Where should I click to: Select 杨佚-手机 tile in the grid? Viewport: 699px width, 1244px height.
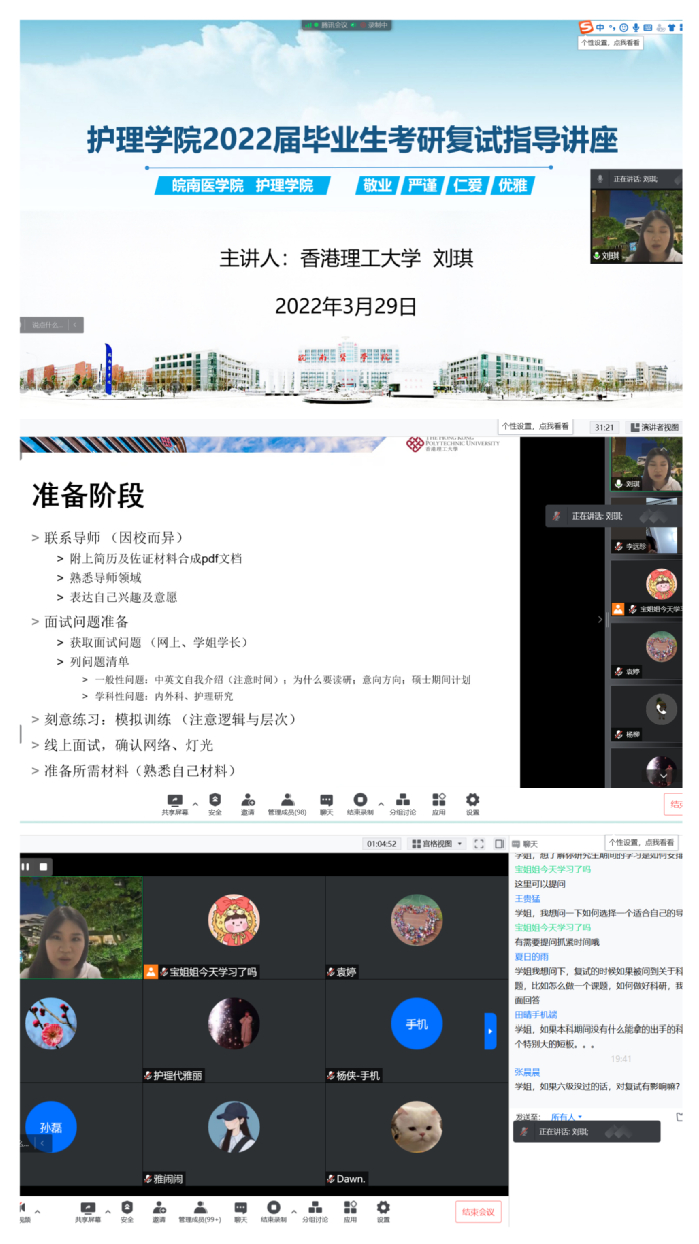pos(416,1031)
